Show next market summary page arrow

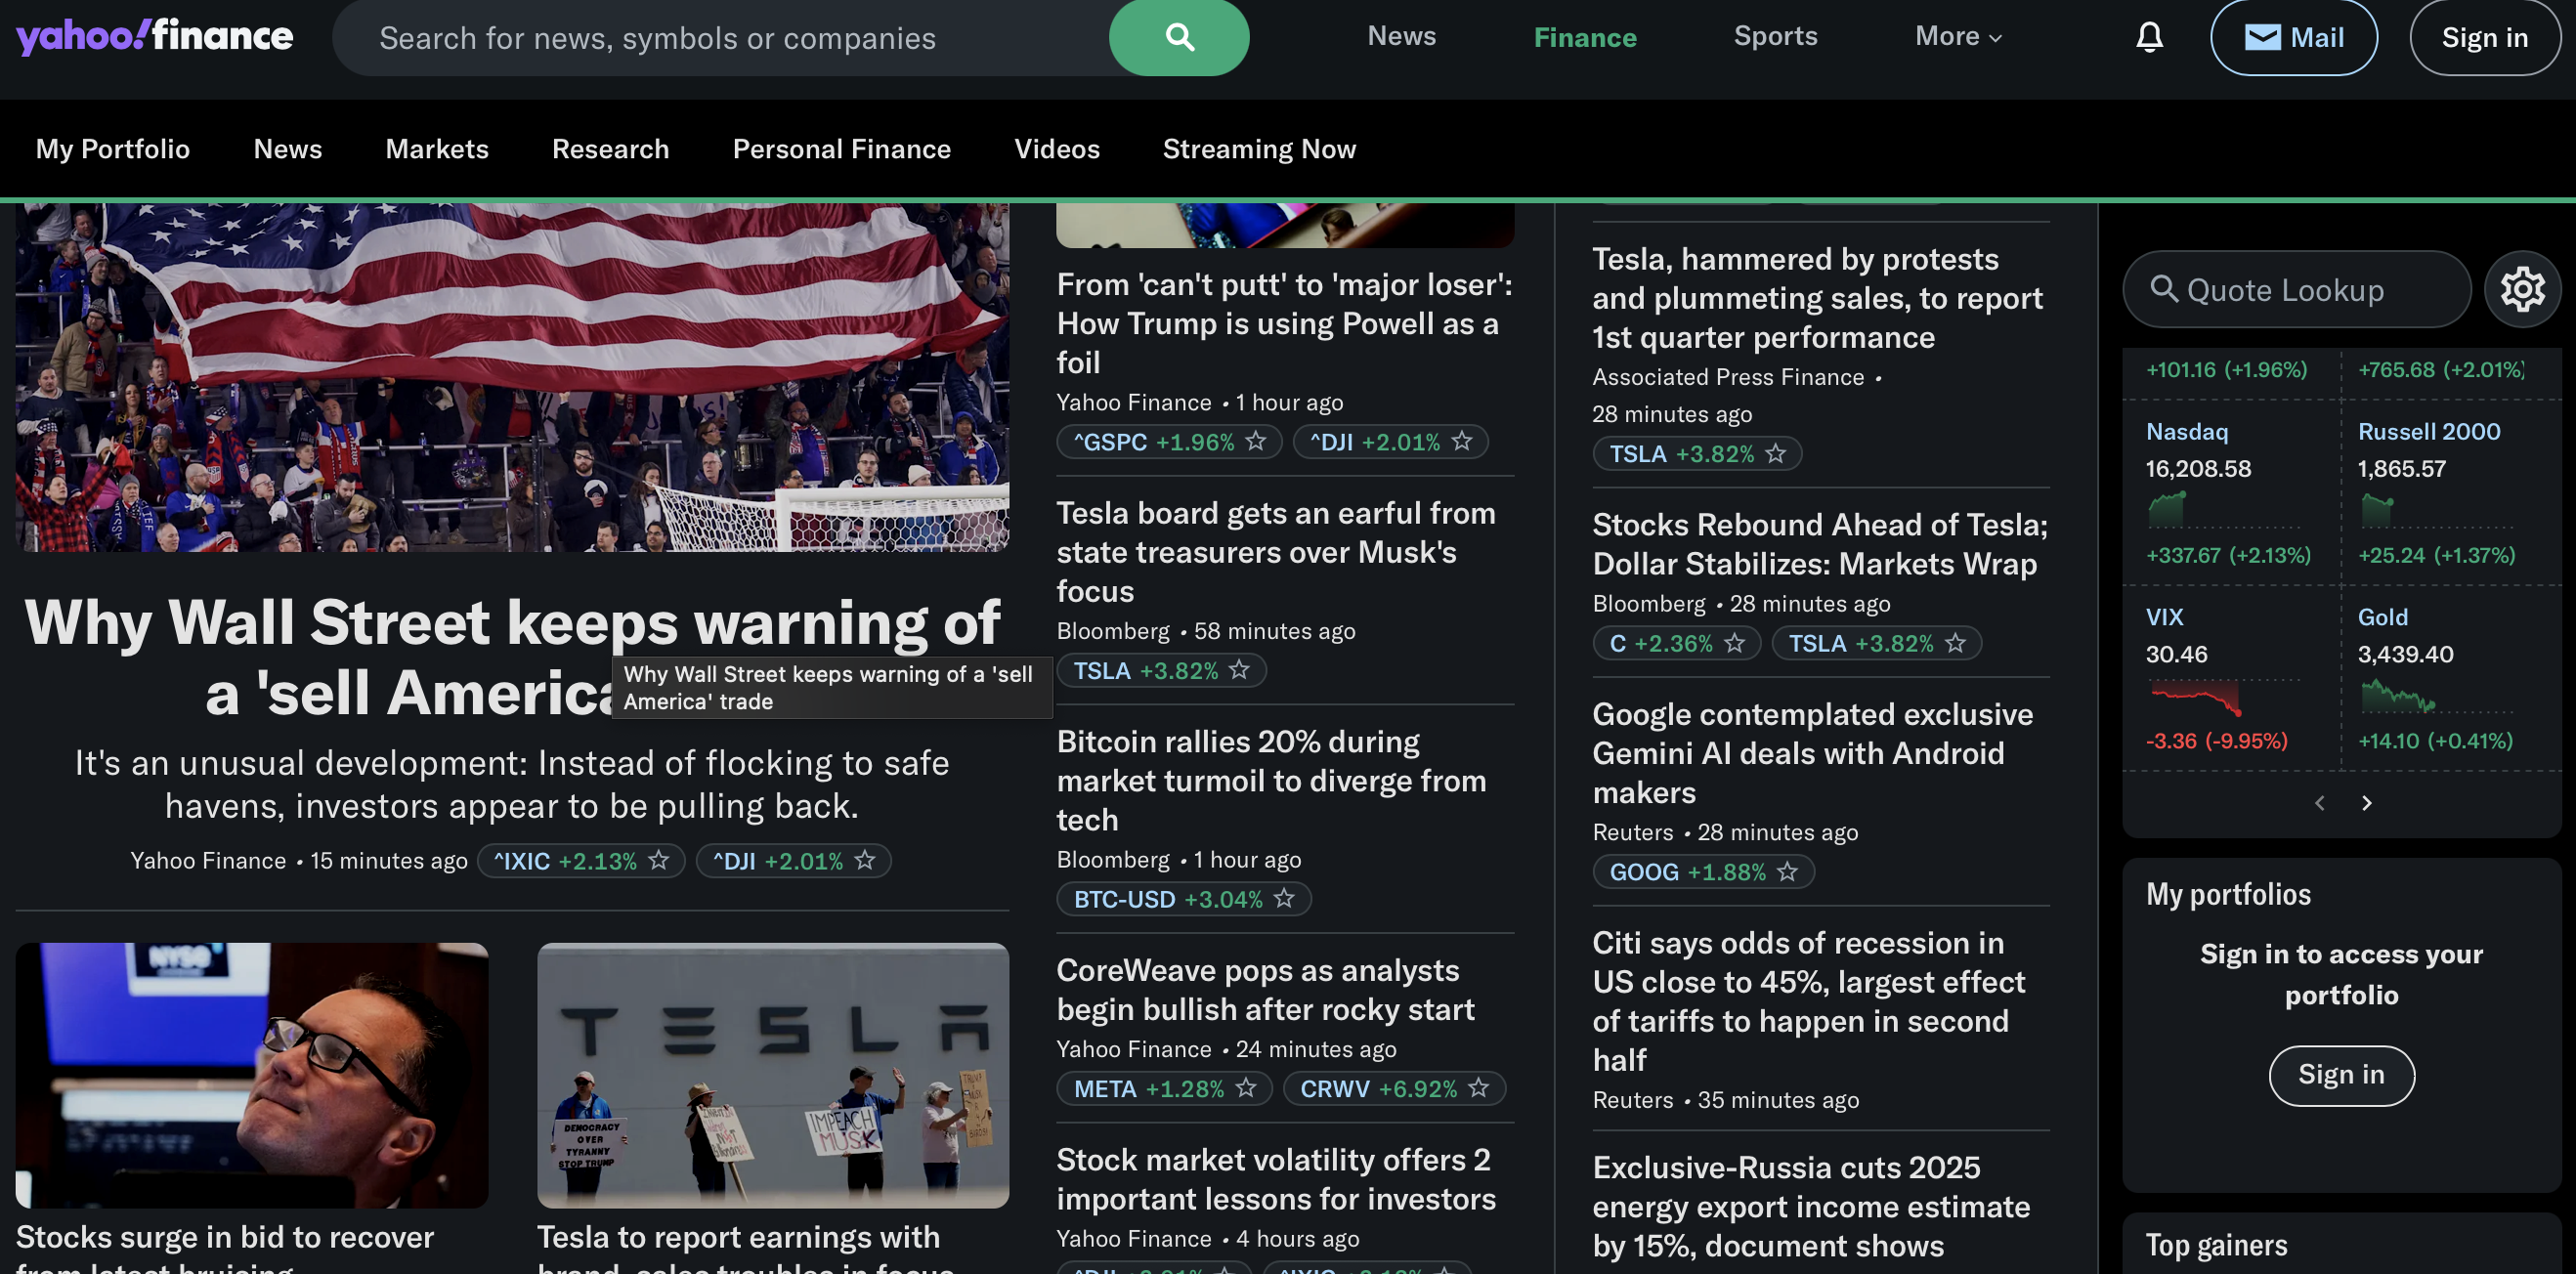click(x=2366, y=803)
